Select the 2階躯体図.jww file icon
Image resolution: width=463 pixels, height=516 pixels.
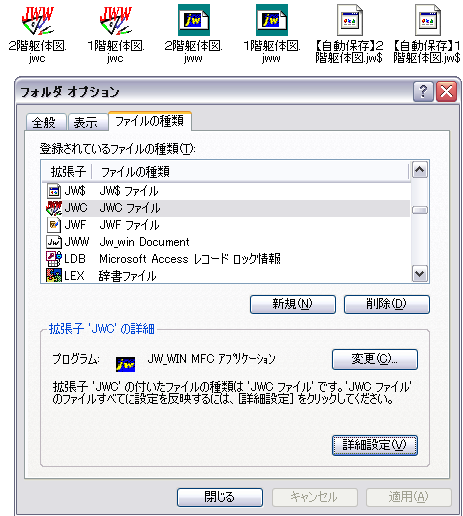pos(194,20)
